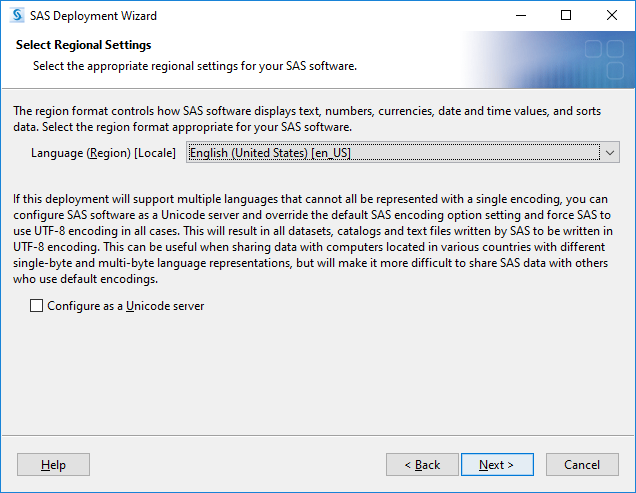Open the English (United States) [en_US] combo box
The height and width of the screenshot is (493, 636).
tap(403, 153)
